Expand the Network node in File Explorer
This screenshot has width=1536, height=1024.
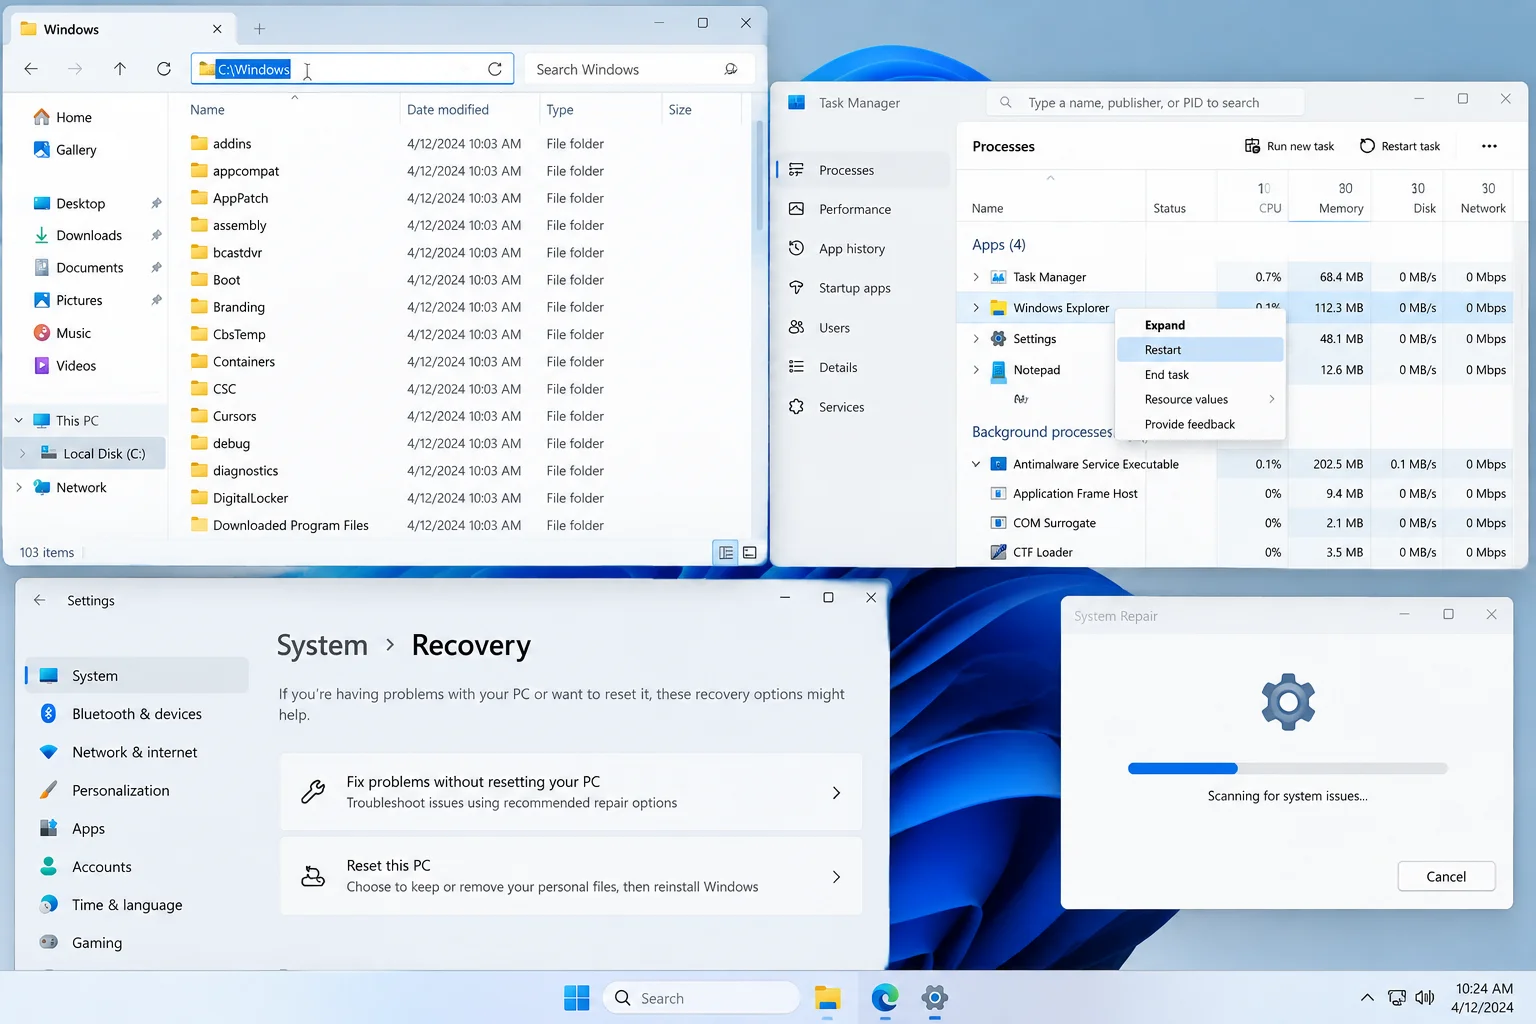click(18, 487)
